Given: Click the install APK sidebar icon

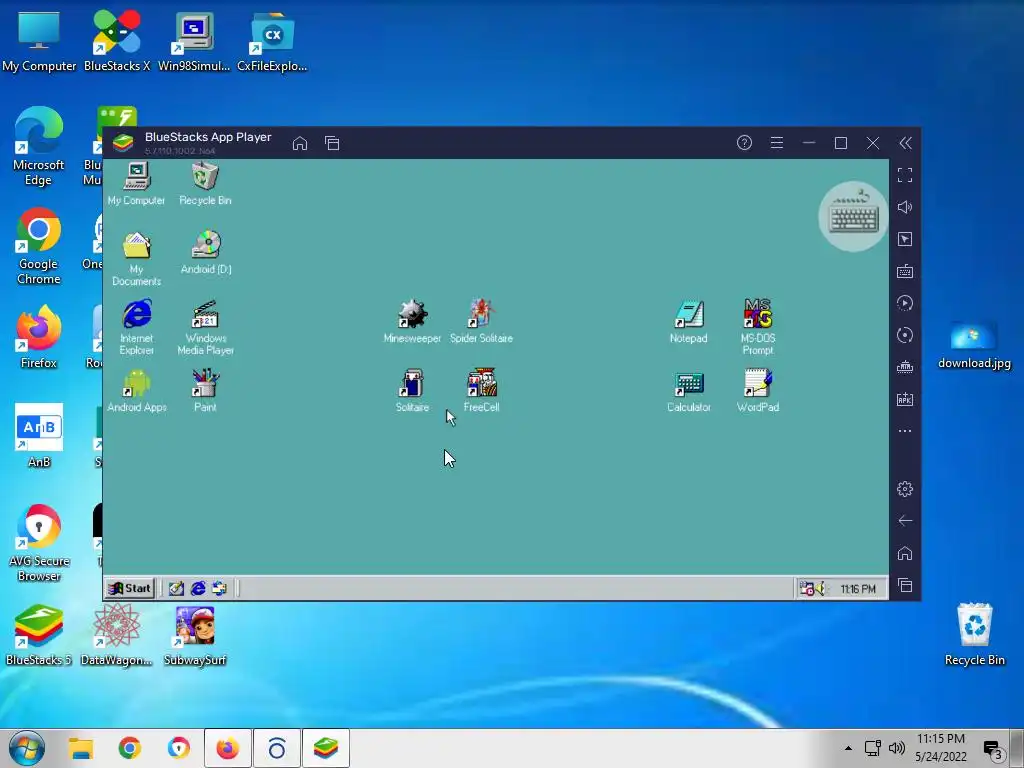Looking at the screenshot, I should [x=904, y=399].
